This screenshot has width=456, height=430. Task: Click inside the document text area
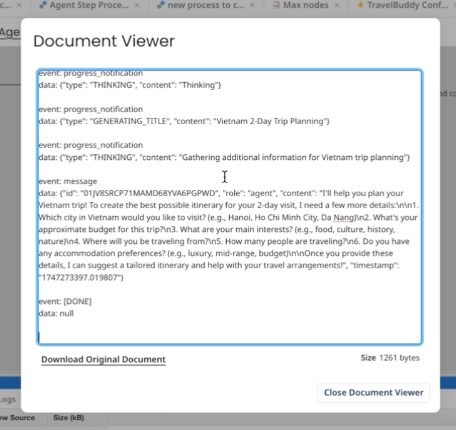[x=230, y=207]
